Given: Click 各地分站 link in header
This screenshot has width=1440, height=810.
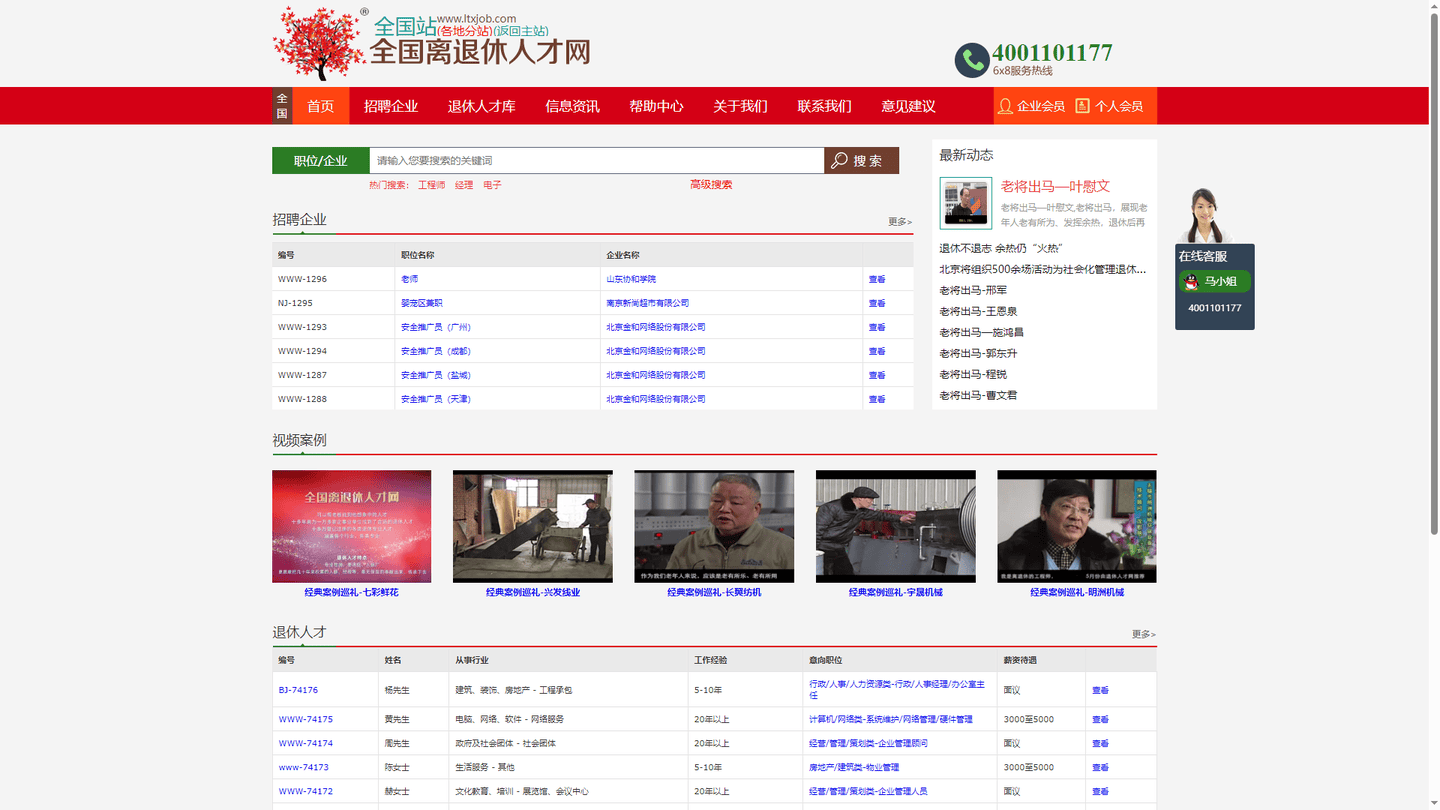Looking at the screenshot, I should 465,31.
